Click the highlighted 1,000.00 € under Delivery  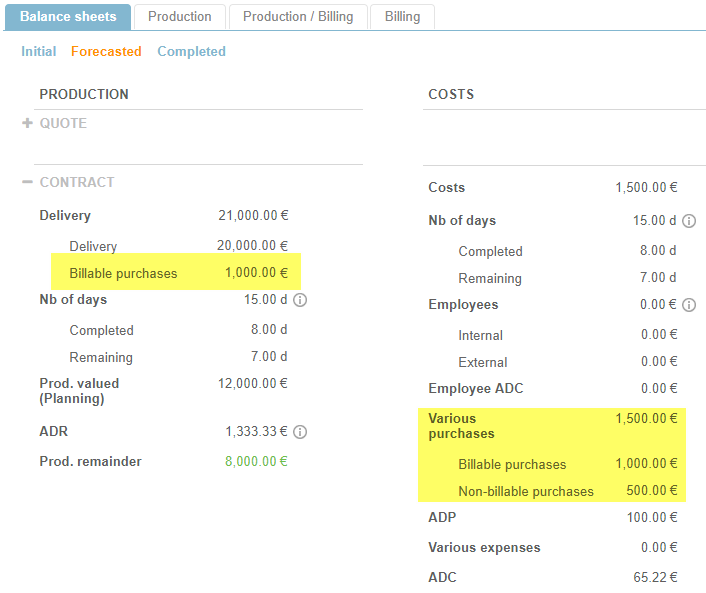coord(252,273)
